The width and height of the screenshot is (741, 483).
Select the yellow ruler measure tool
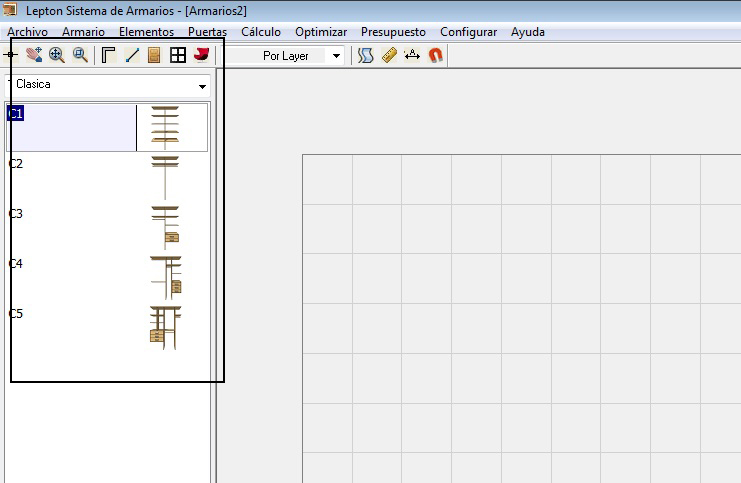pos(389,55)
